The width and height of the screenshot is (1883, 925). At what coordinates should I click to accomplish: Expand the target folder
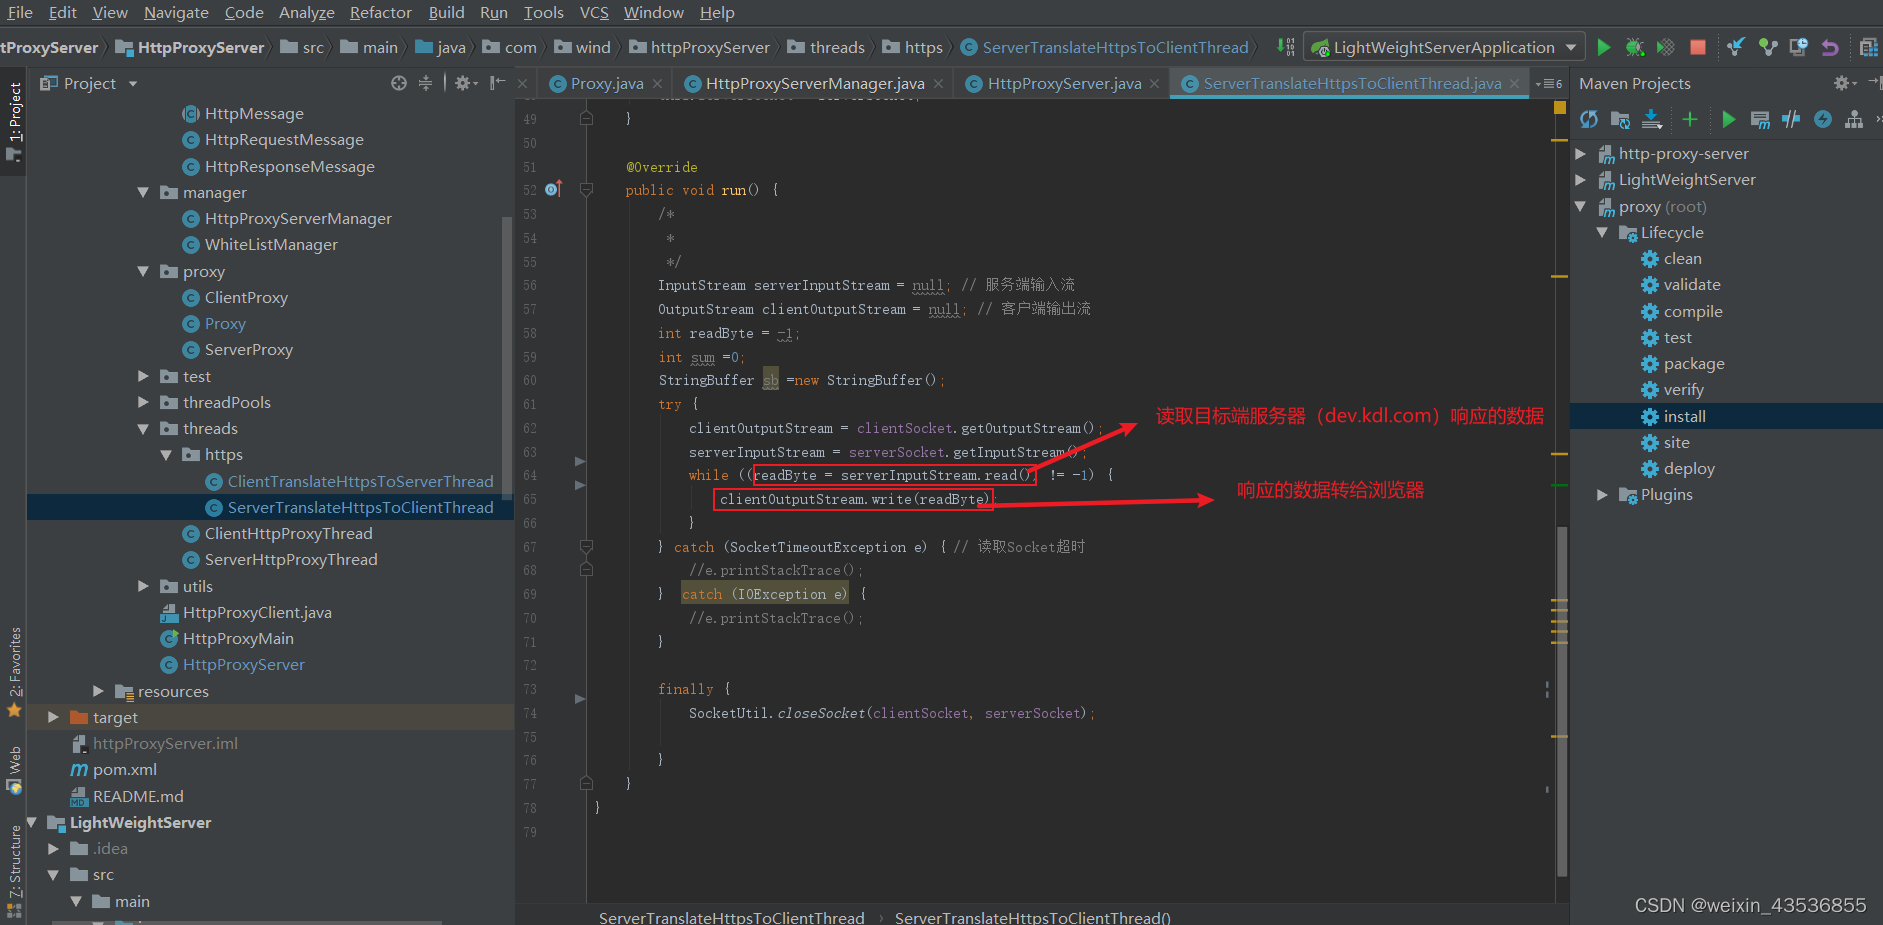click(53, 717)
